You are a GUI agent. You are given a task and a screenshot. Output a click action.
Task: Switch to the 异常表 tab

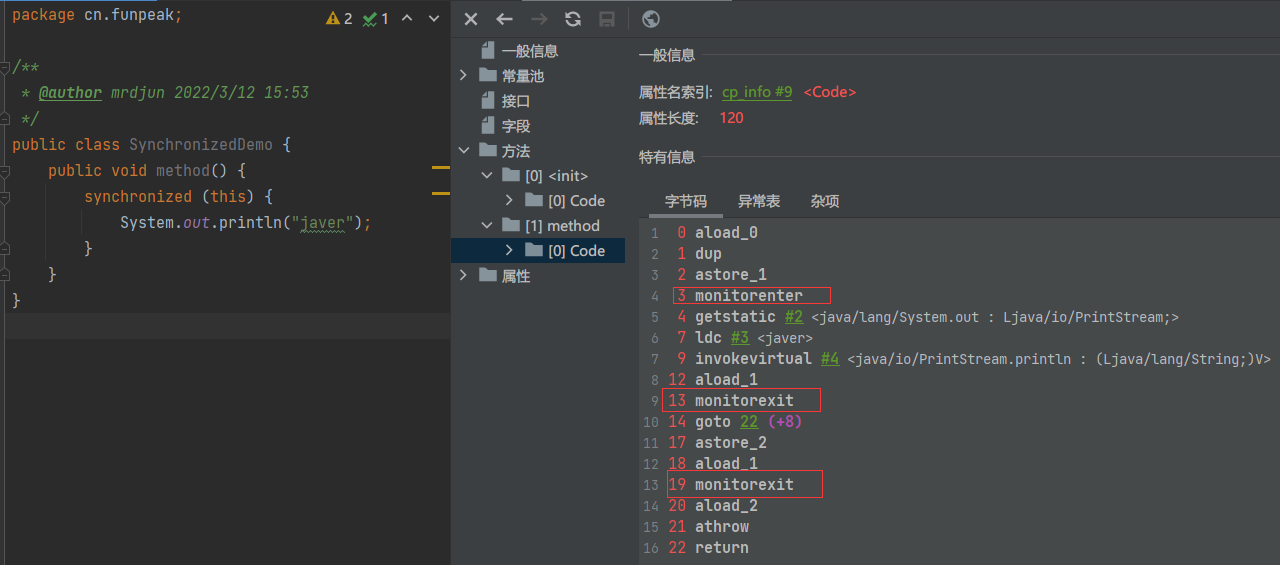[x=759, y=201]
